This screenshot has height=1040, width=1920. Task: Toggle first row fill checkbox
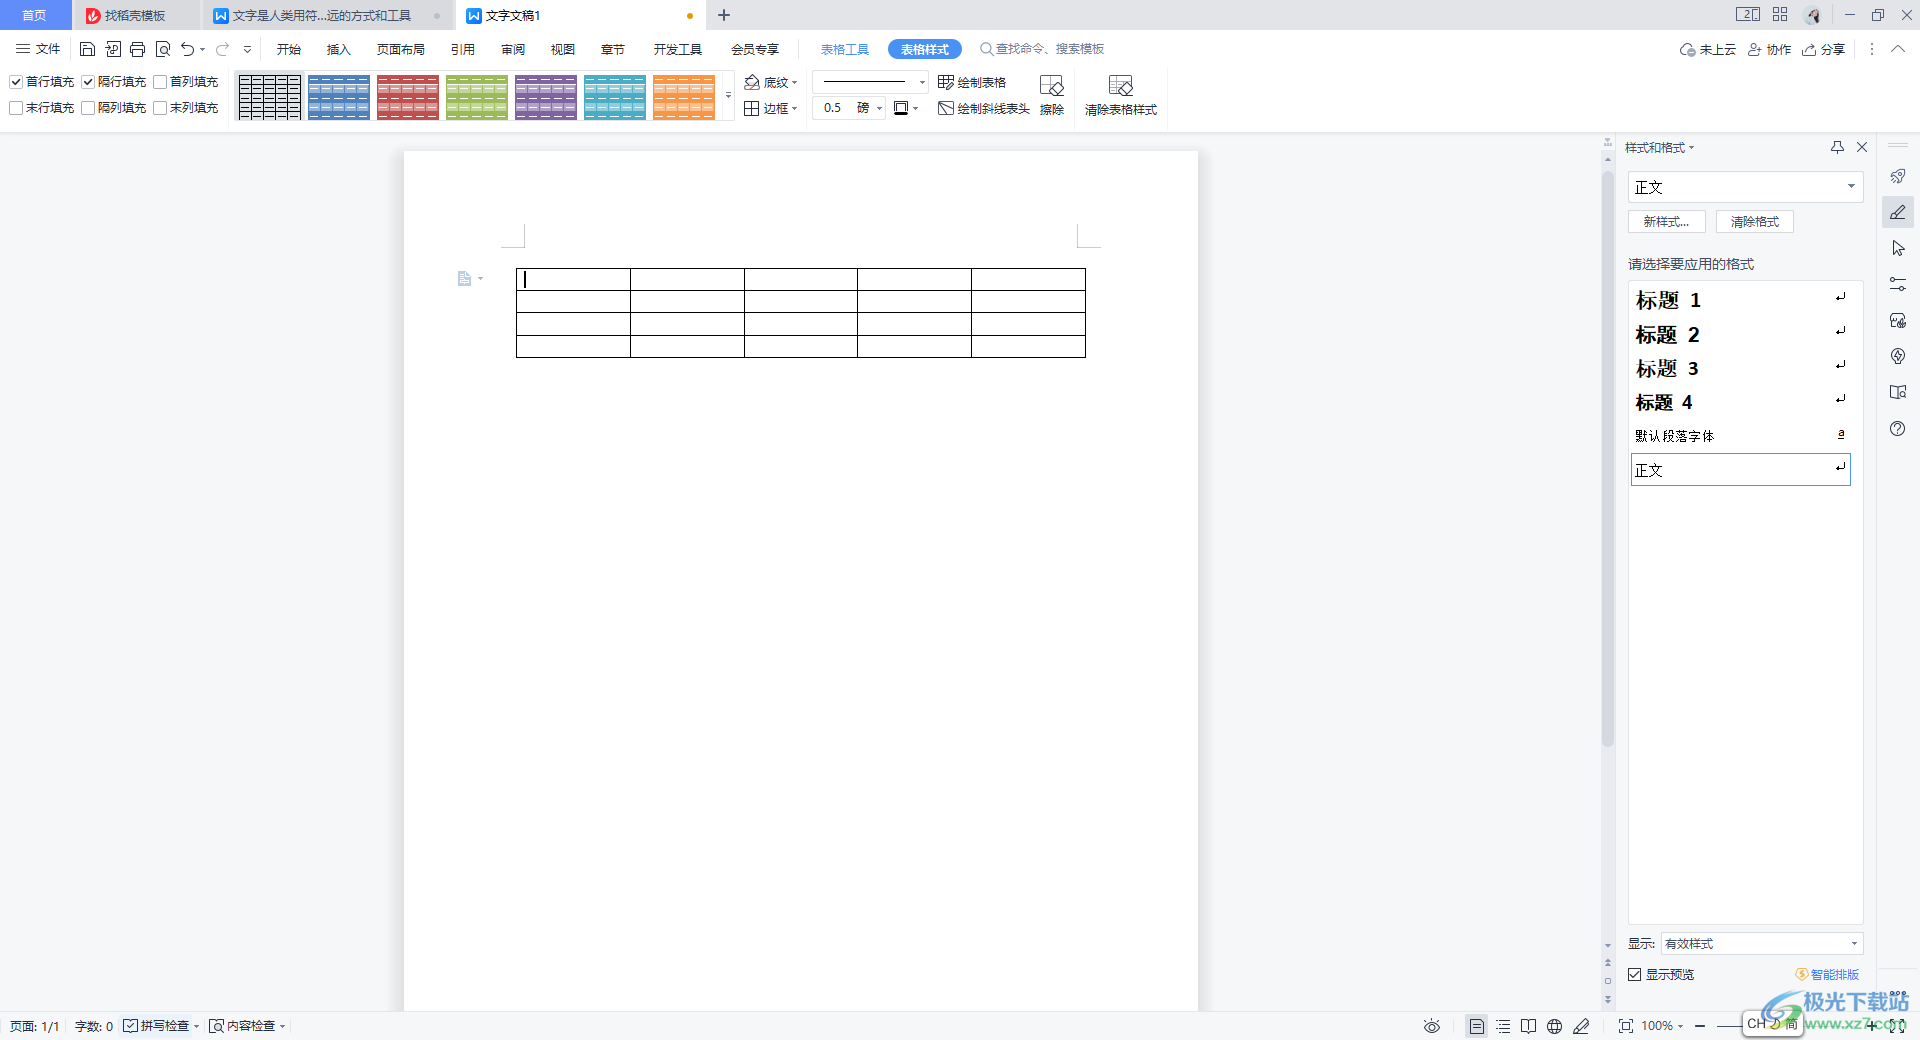(16, 82)
